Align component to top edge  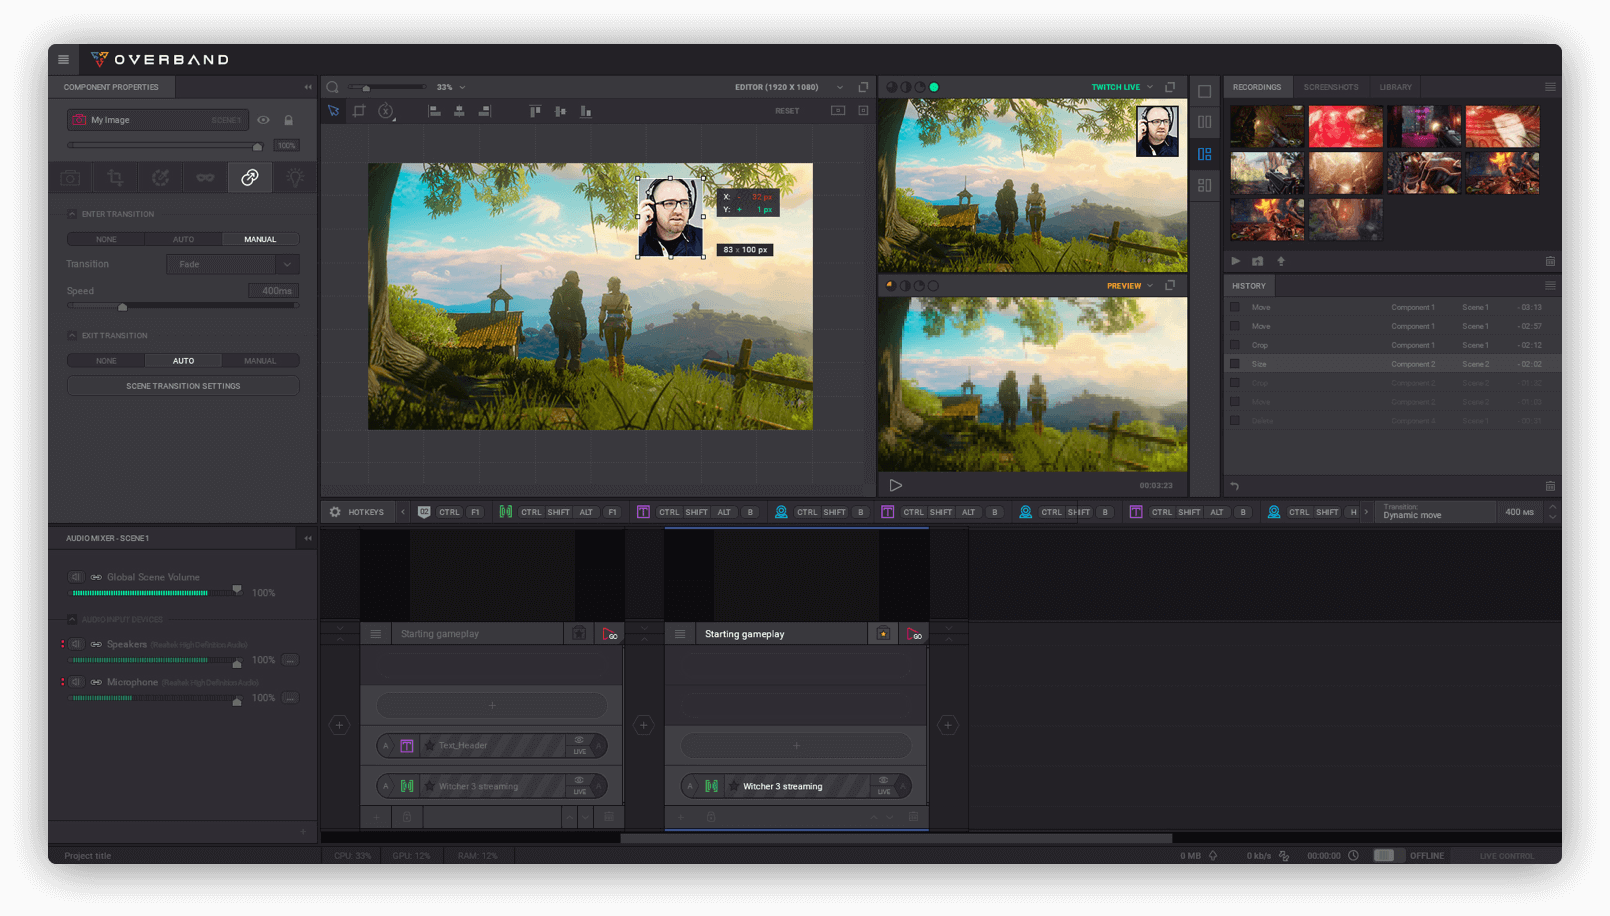tap(535, 111)
